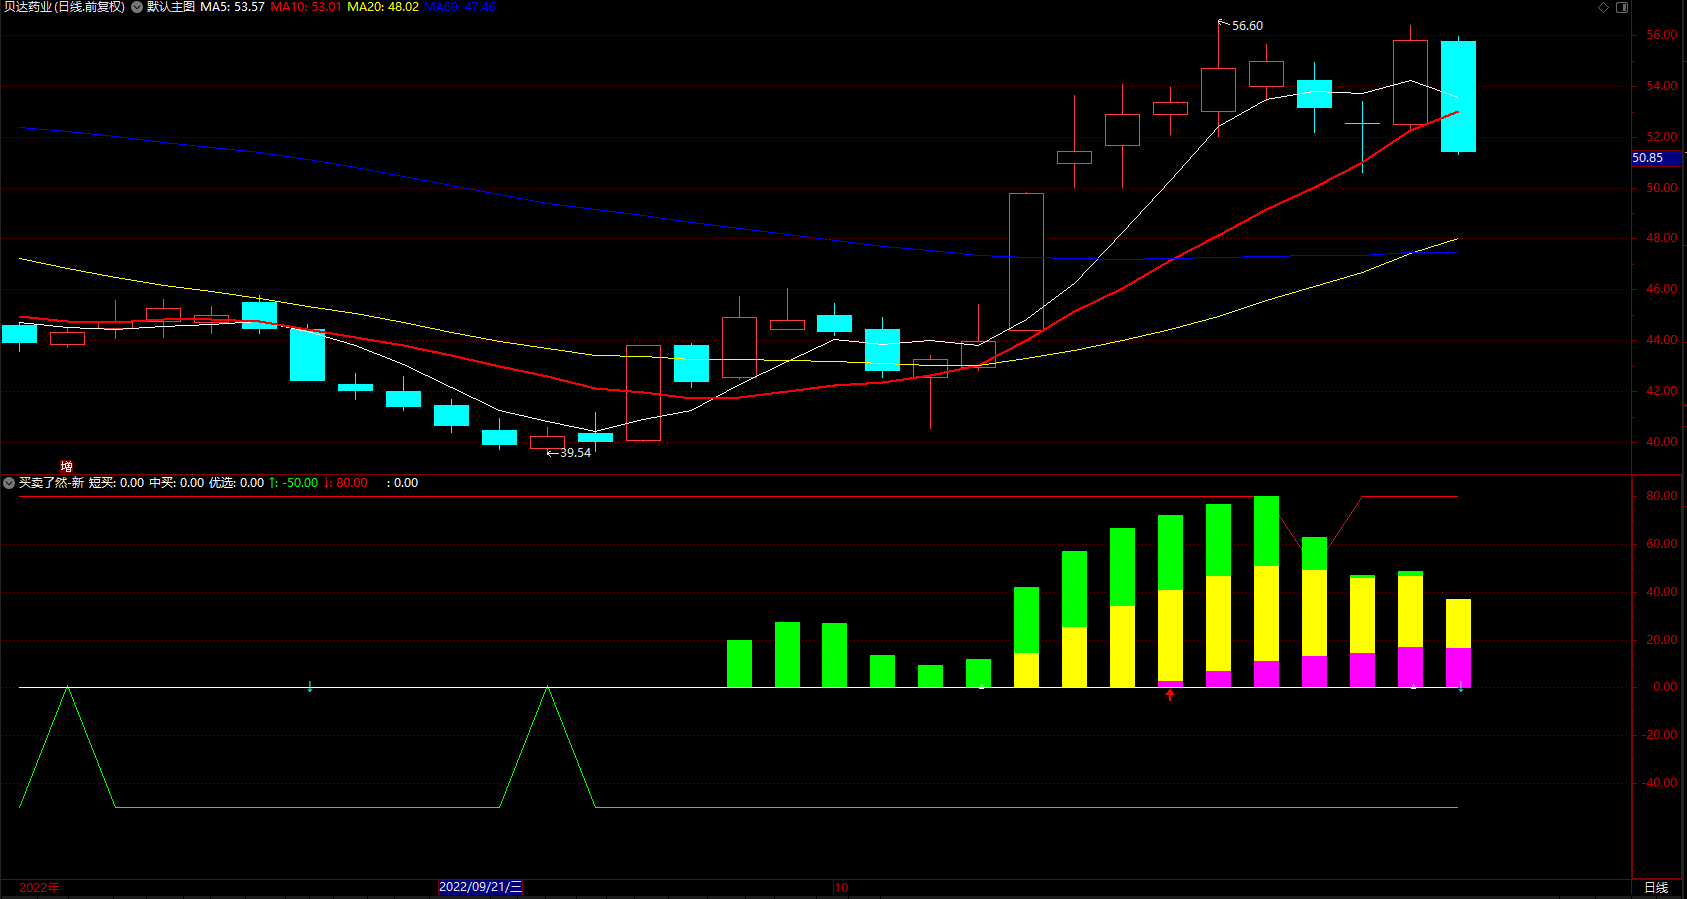The image size is (1687, 899).
Task: Select the 贝达药业(日线.前复权) chart title
Action: click(64, 7)
